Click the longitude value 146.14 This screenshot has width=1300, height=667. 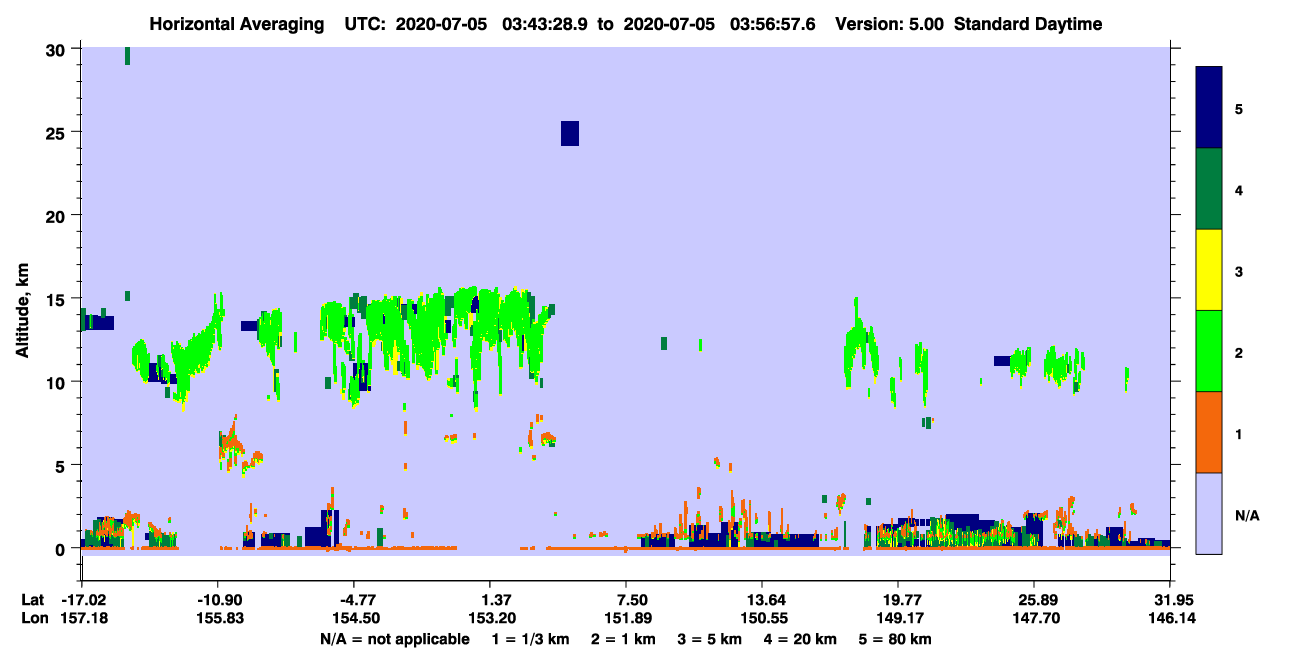1170,618
